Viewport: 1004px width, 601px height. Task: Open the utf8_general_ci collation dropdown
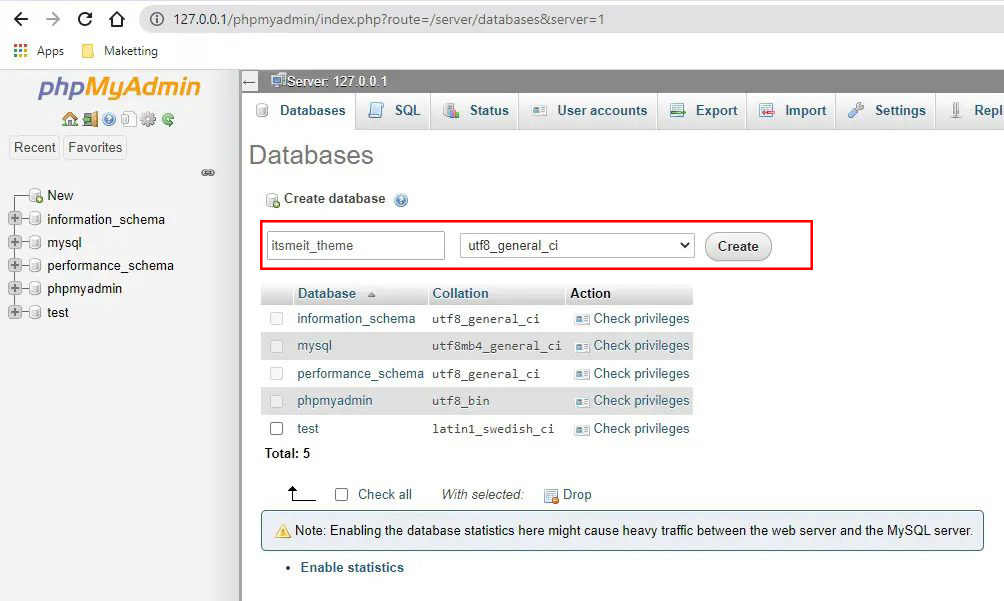578,244
